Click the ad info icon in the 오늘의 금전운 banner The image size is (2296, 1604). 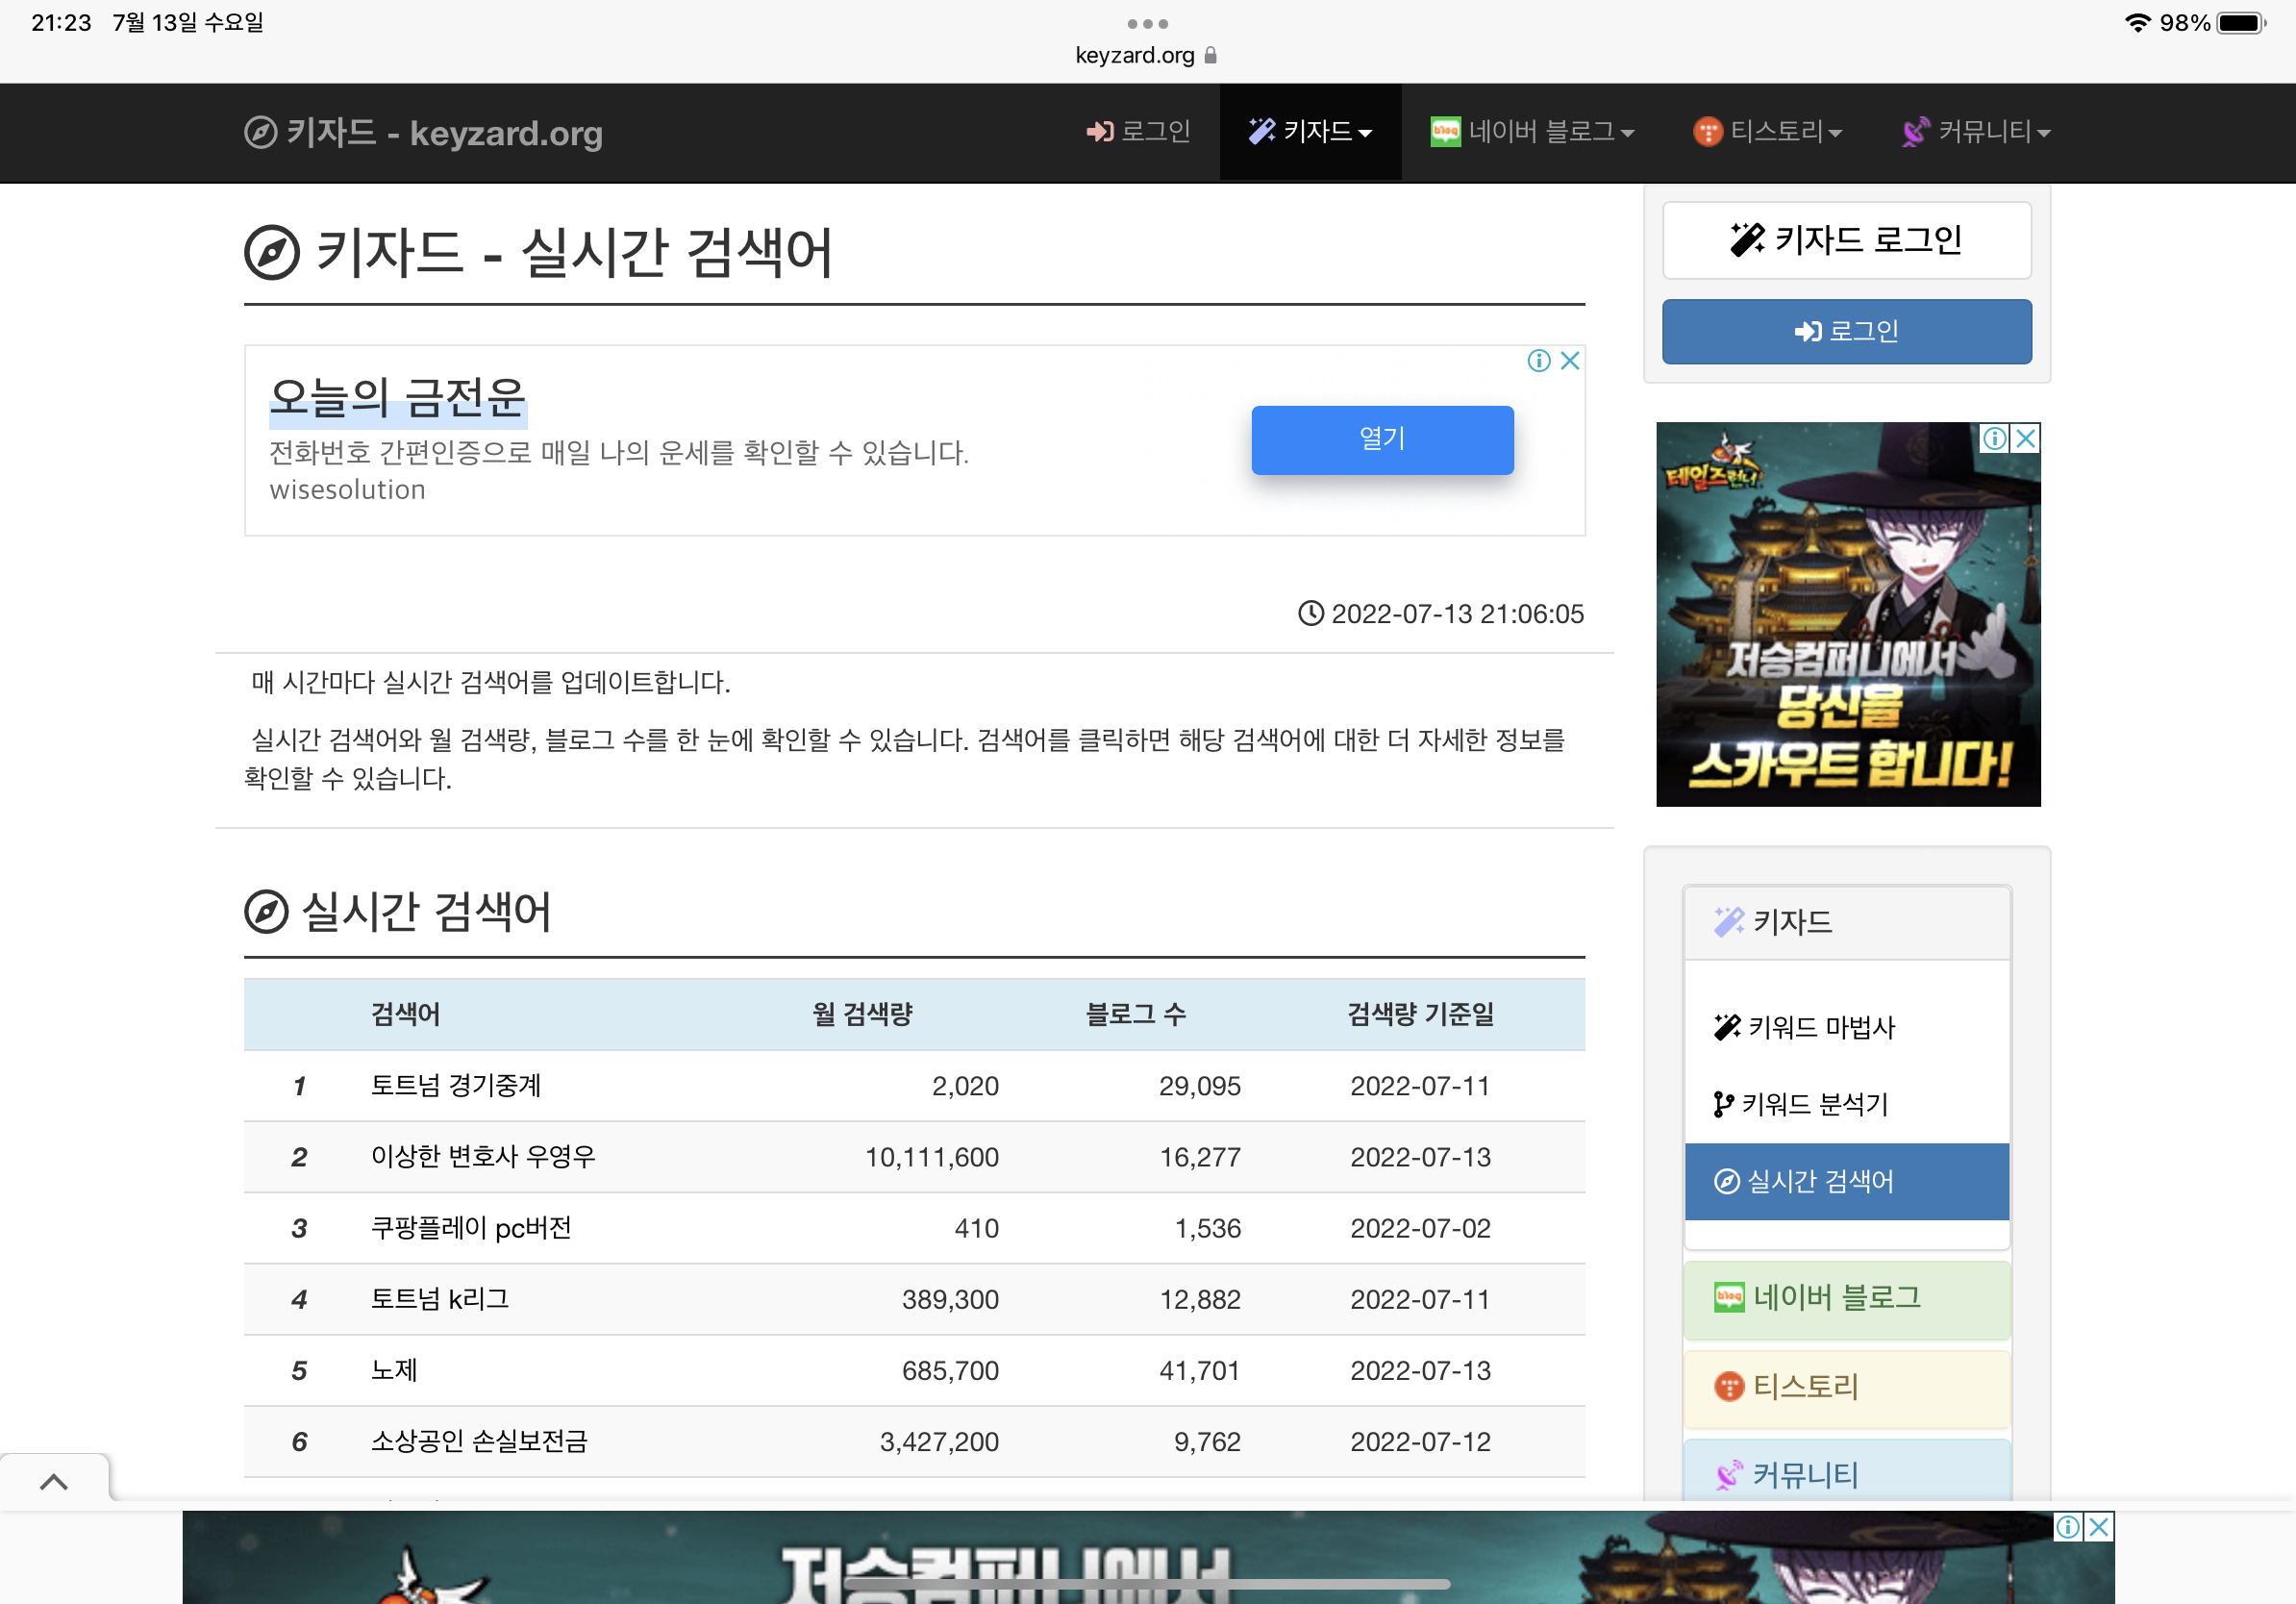click(1538, 361)
